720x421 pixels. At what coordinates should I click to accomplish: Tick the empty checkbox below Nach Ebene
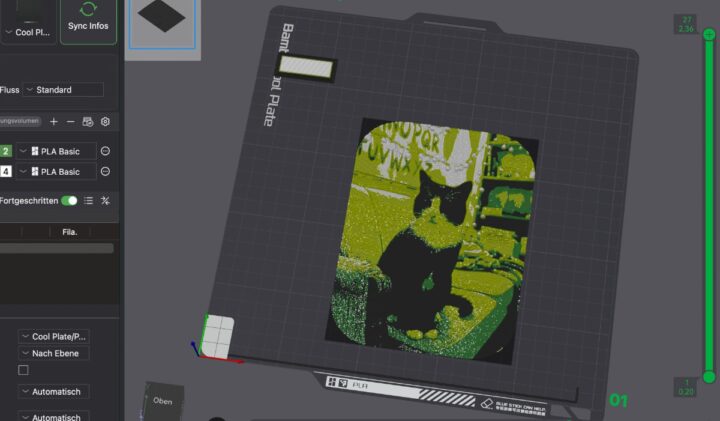[x=23, y=370]
